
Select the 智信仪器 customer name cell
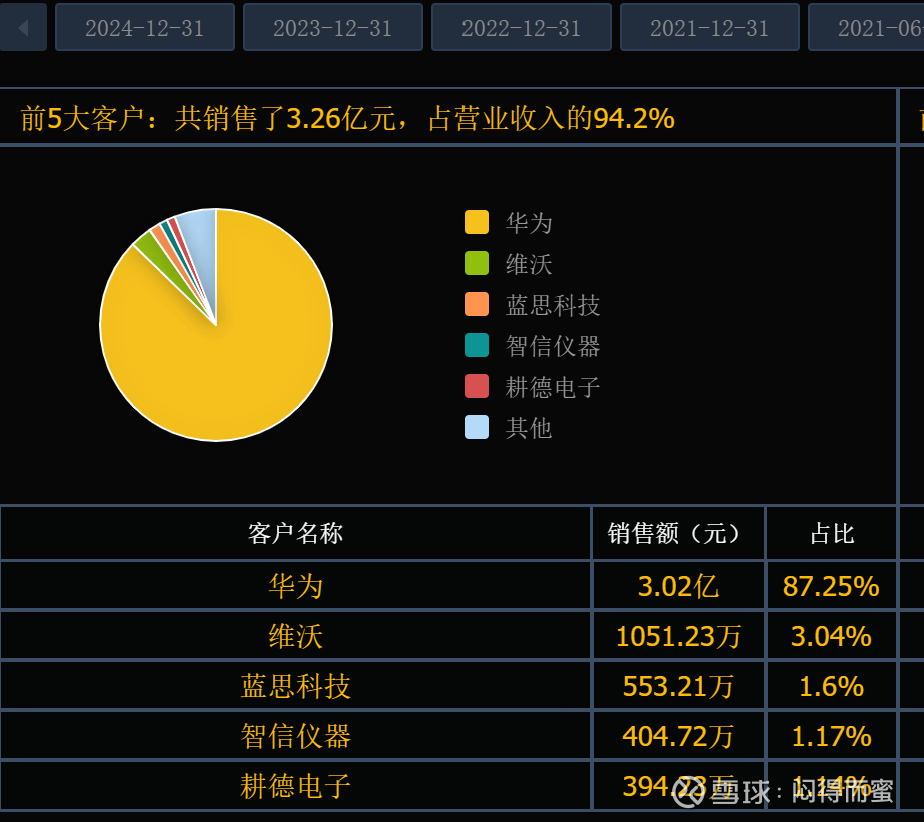coord(295,736)
